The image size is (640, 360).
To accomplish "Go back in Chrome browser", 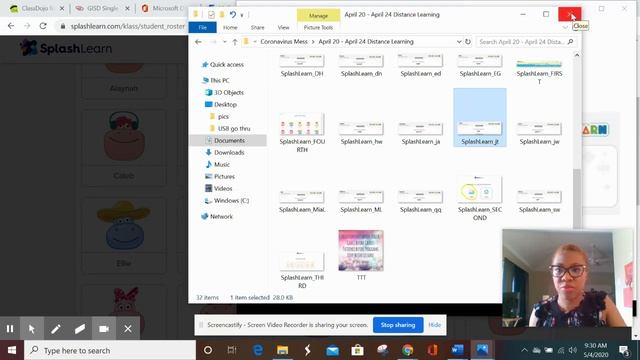I will click(x=11, y=26).
